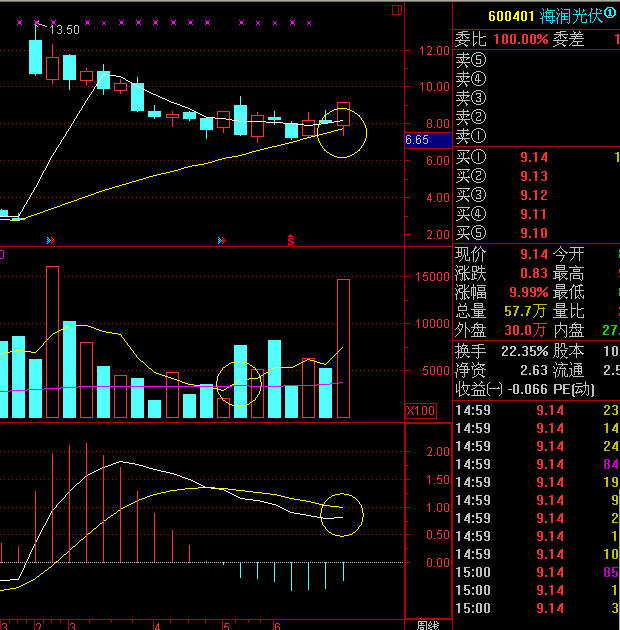Click the latest red candlestick inside the yellow circle
This screenshot has height=630, width=620.
[343, 115]
